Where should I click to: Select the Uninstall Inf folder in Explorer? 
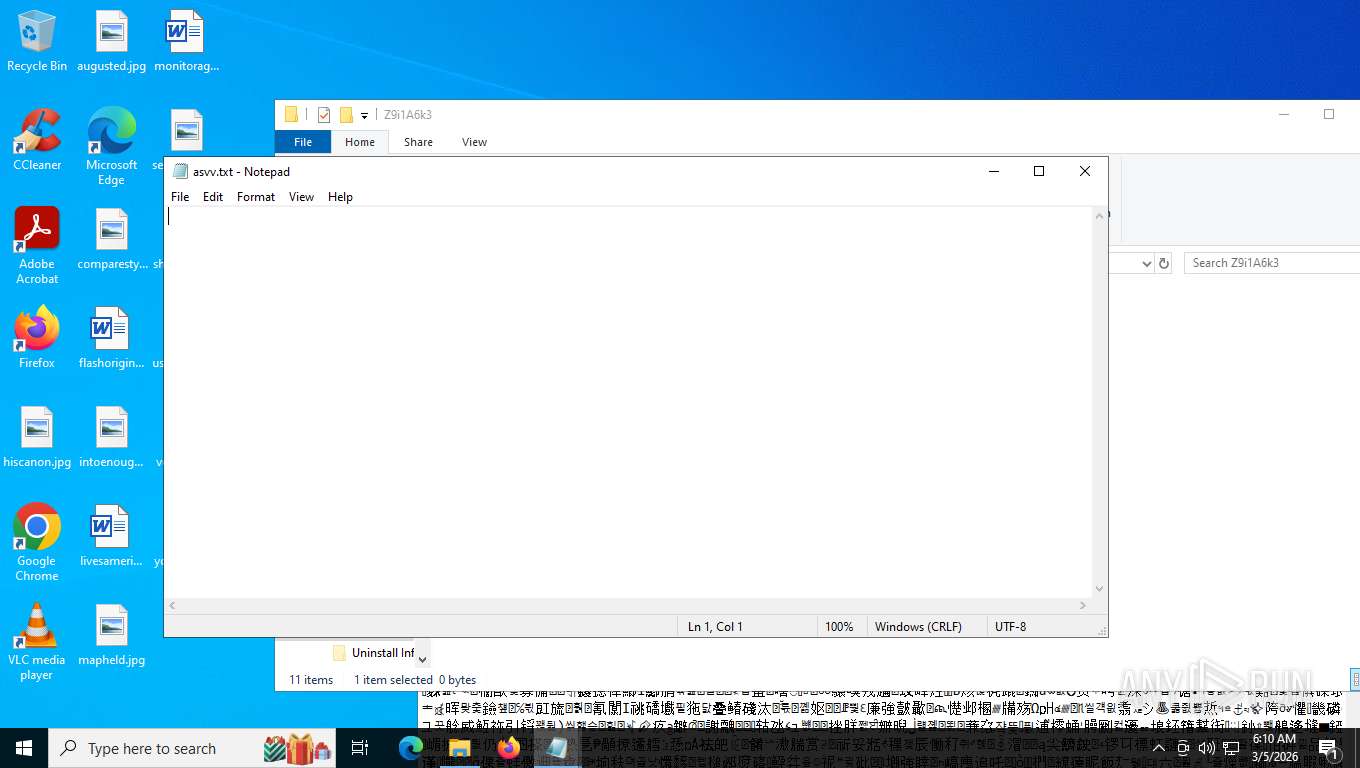tap(373, 653)
